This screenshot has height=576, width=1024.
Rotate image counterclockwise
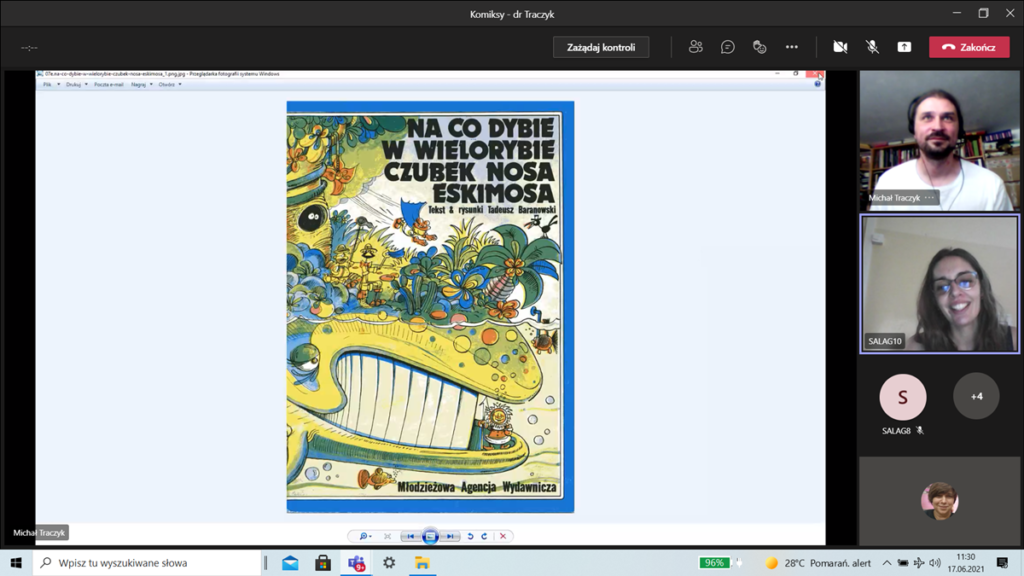(470, 536)
